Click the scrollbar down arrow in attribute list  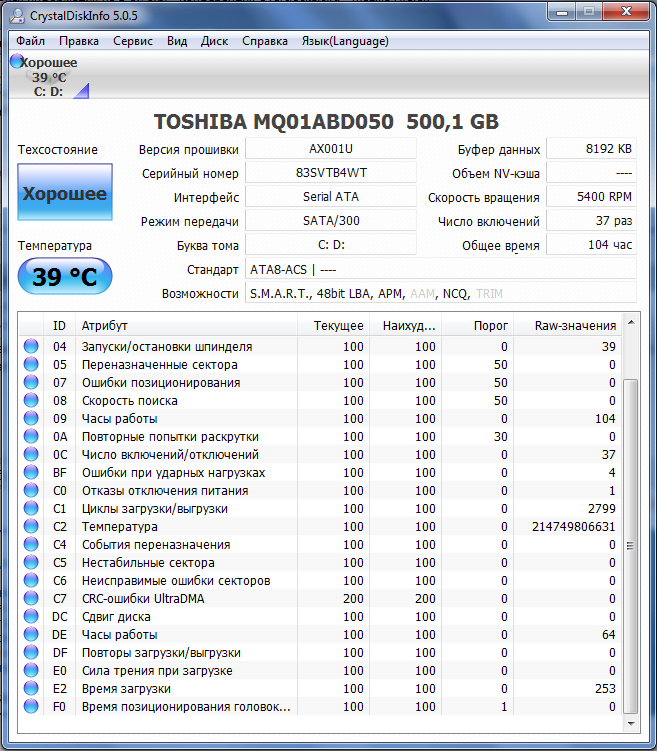[631, 724]
